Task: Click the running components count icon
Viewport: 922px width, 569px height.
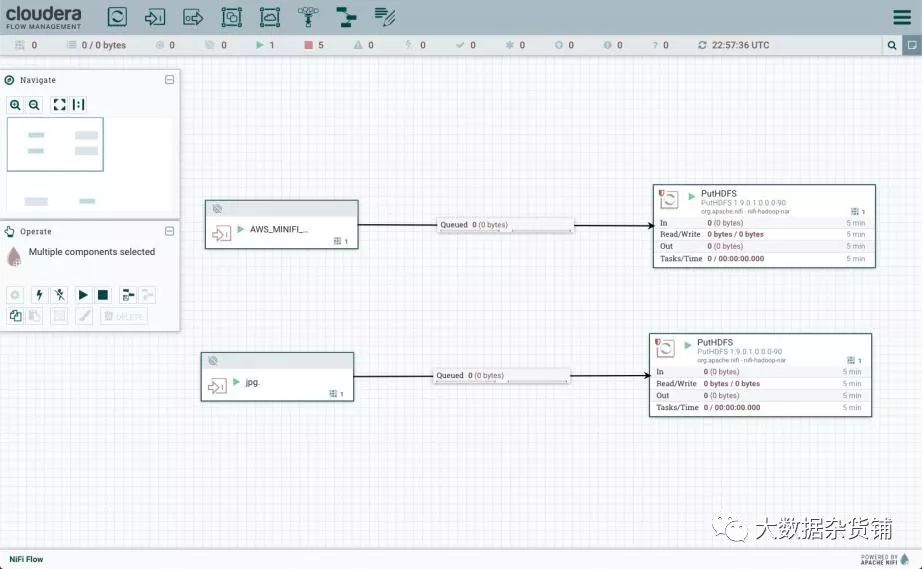Action: pos(259,45)
